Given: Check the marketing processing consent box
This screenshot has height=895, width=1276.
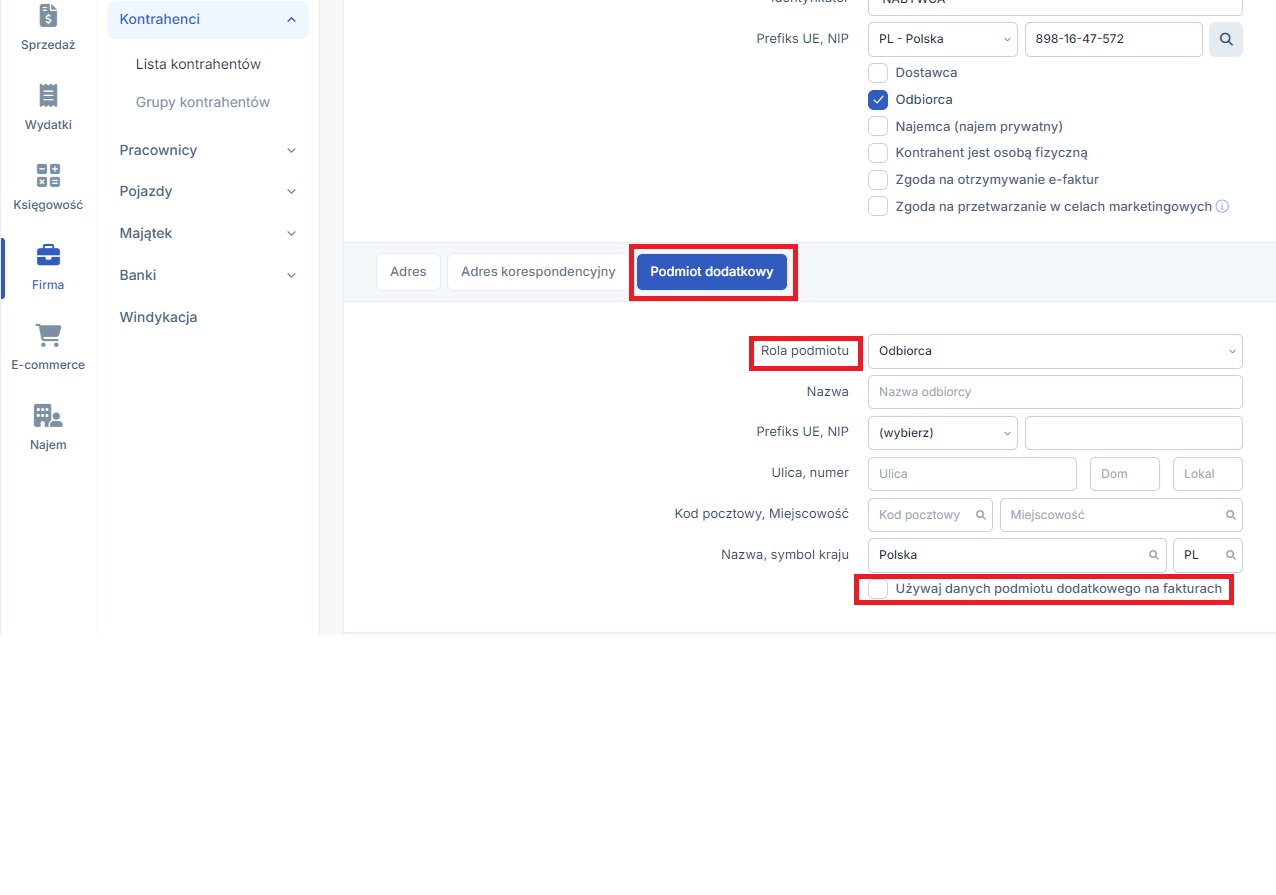Looking at the screenshot, I should [878, 207].
